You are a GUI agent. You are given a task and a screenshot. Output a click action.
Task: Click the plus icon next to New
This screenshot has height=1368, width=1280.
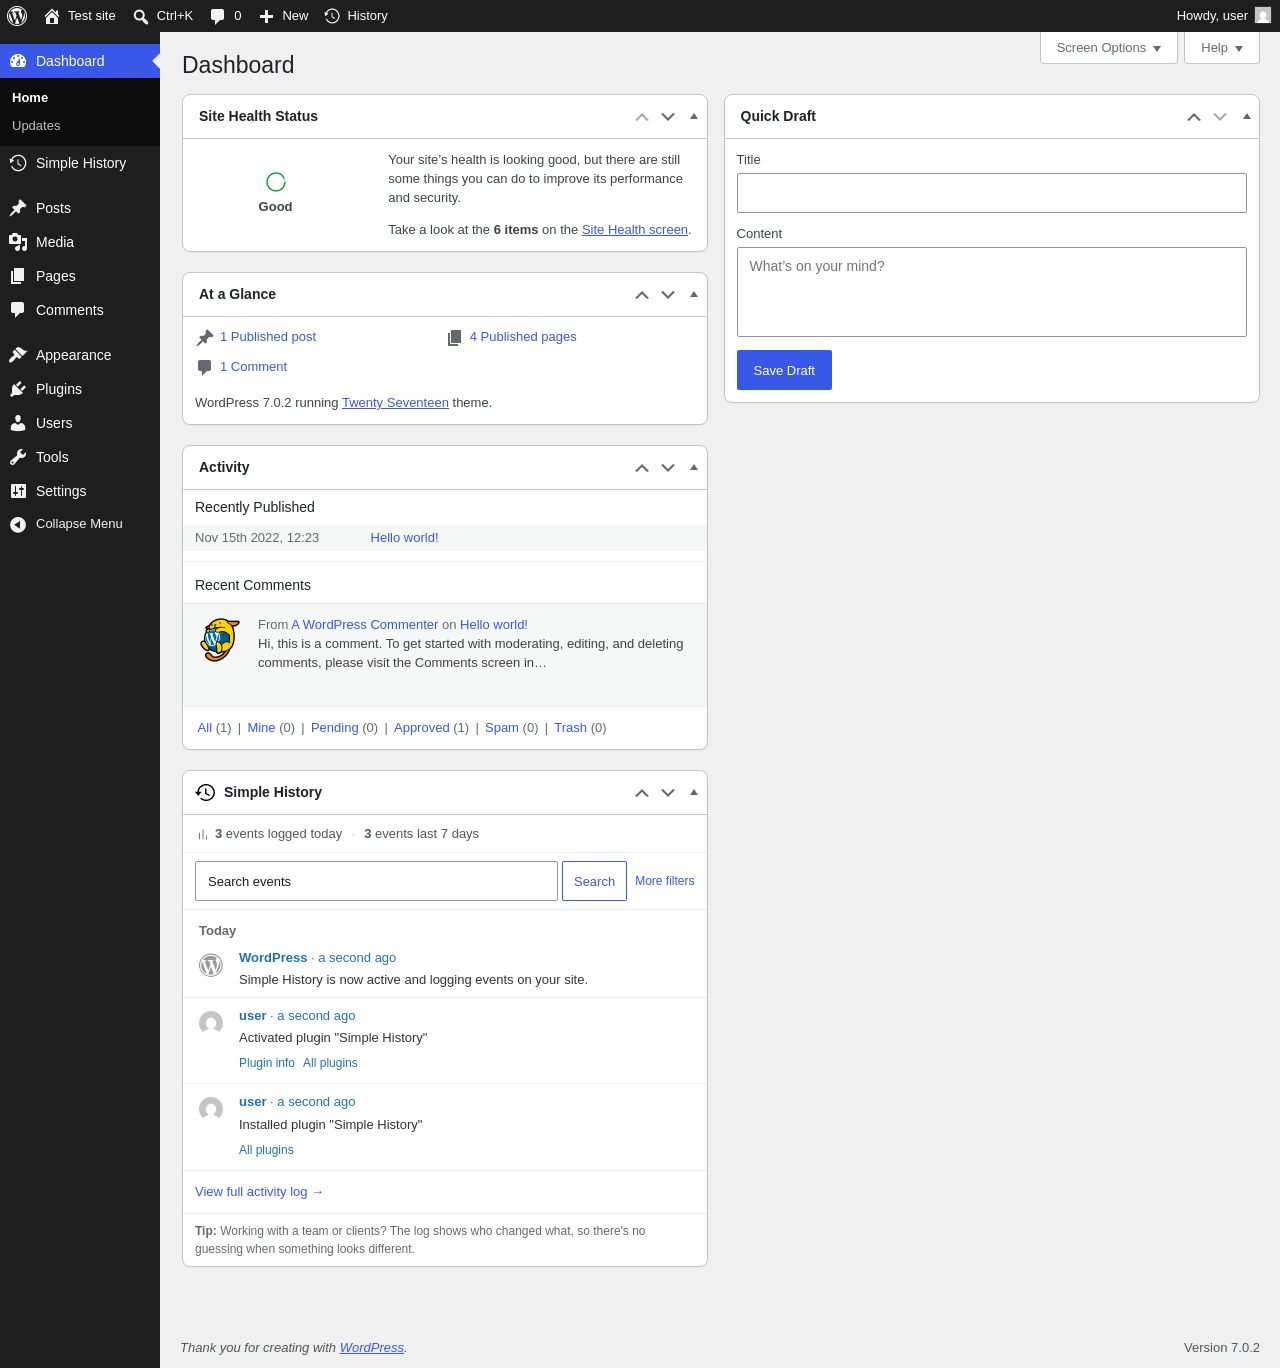coord(266,16)
